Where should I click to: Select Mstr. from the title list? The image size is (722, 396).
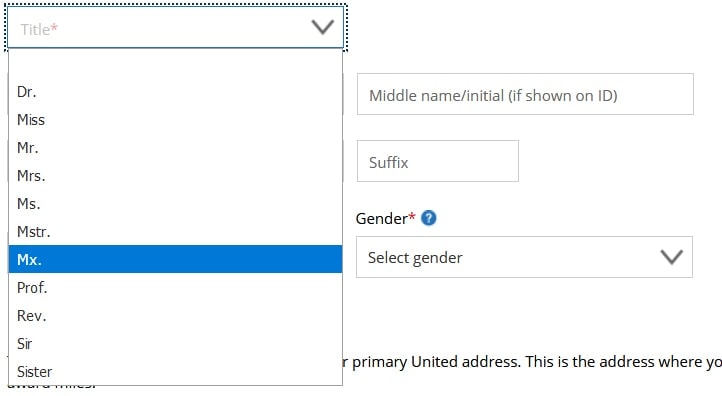[175, 232]
